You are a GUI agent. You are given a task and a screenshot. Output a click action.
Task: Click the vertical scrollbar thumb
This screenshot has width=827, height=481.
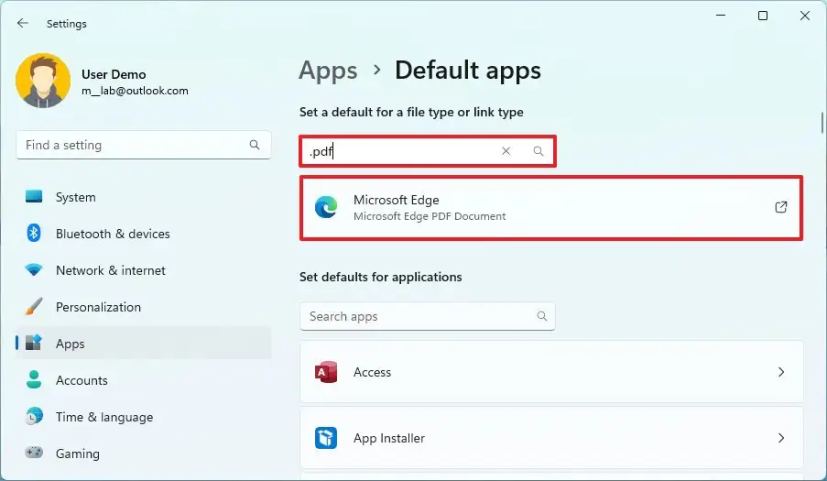[822, 122]
